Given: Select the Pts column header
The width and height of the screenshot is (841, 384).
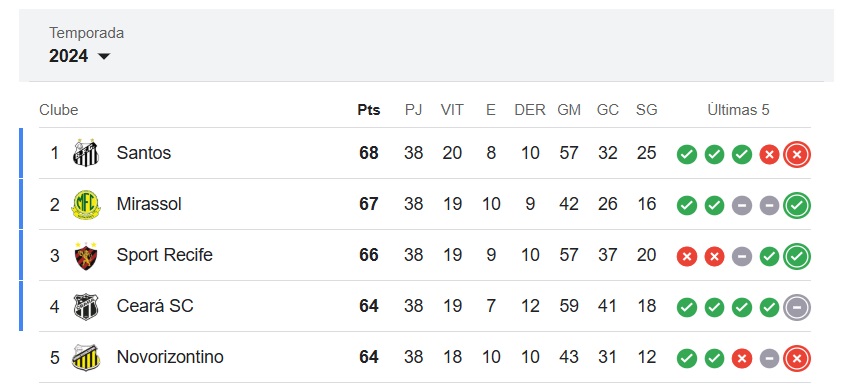Looking at the screenshot, I should 369,110.
